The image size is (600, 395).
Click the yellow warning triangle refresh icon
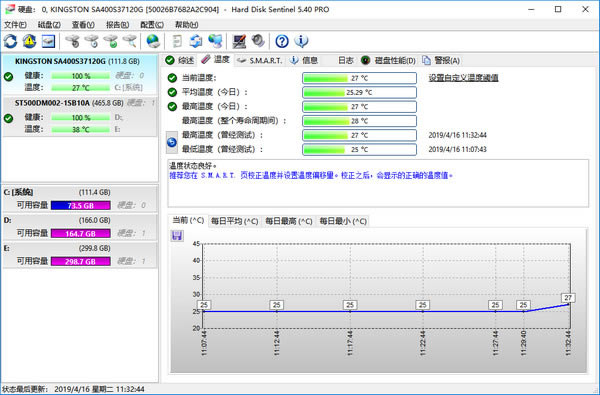[29, 41]
